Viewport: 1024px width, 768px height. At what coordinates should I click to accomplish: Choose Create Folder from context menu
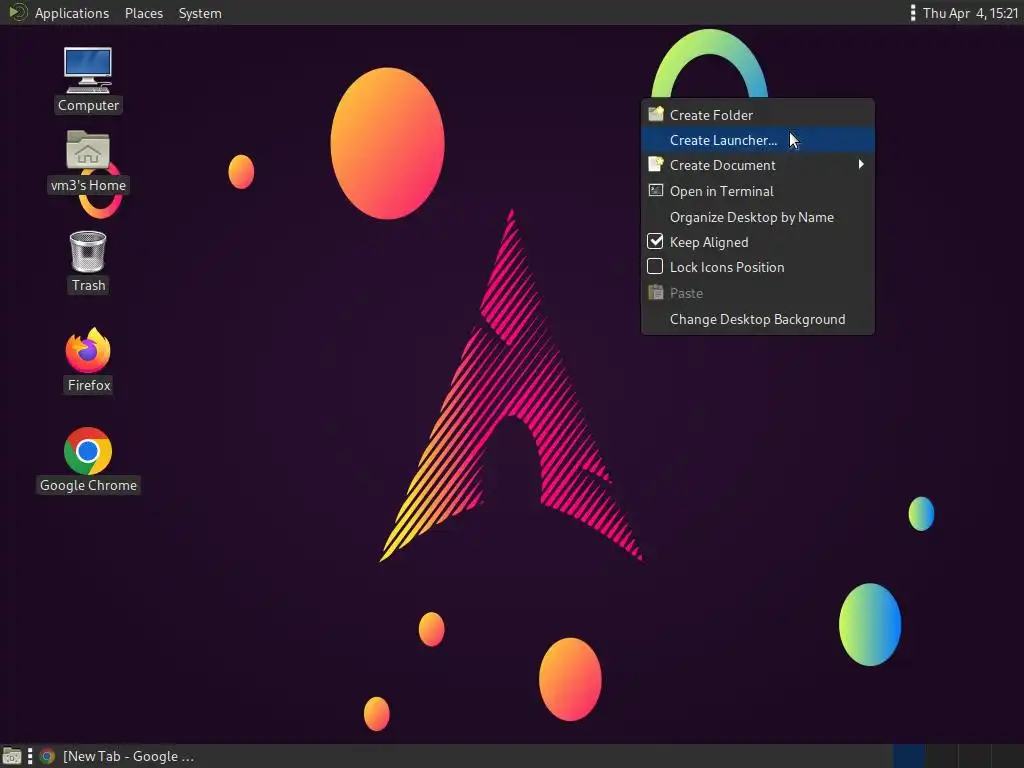click(x=758, y=114)
